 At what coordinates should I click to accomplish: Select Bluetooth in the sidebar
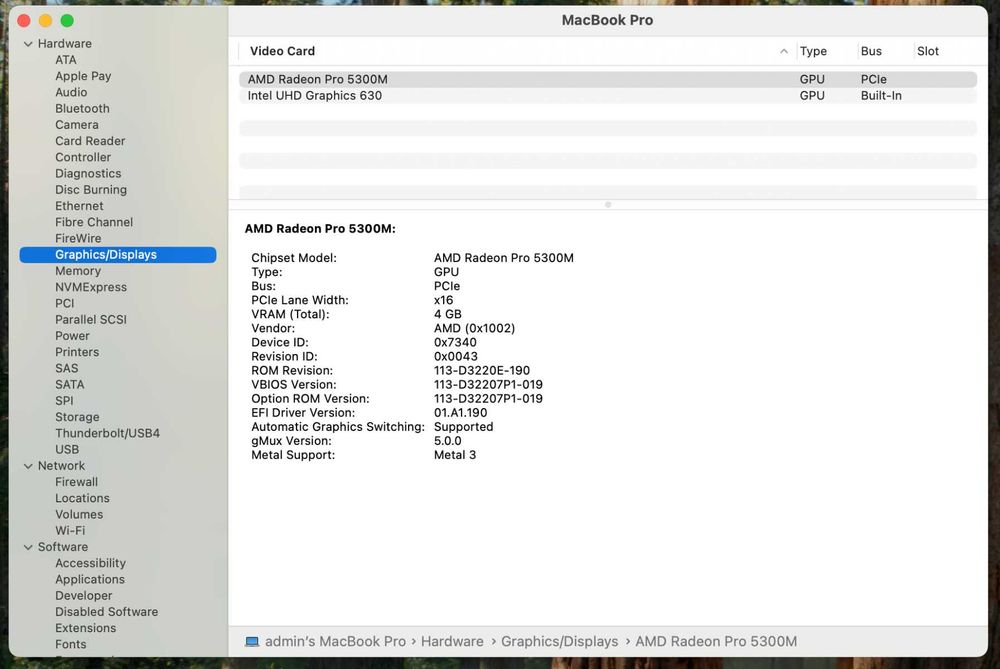tap(82, 108)
